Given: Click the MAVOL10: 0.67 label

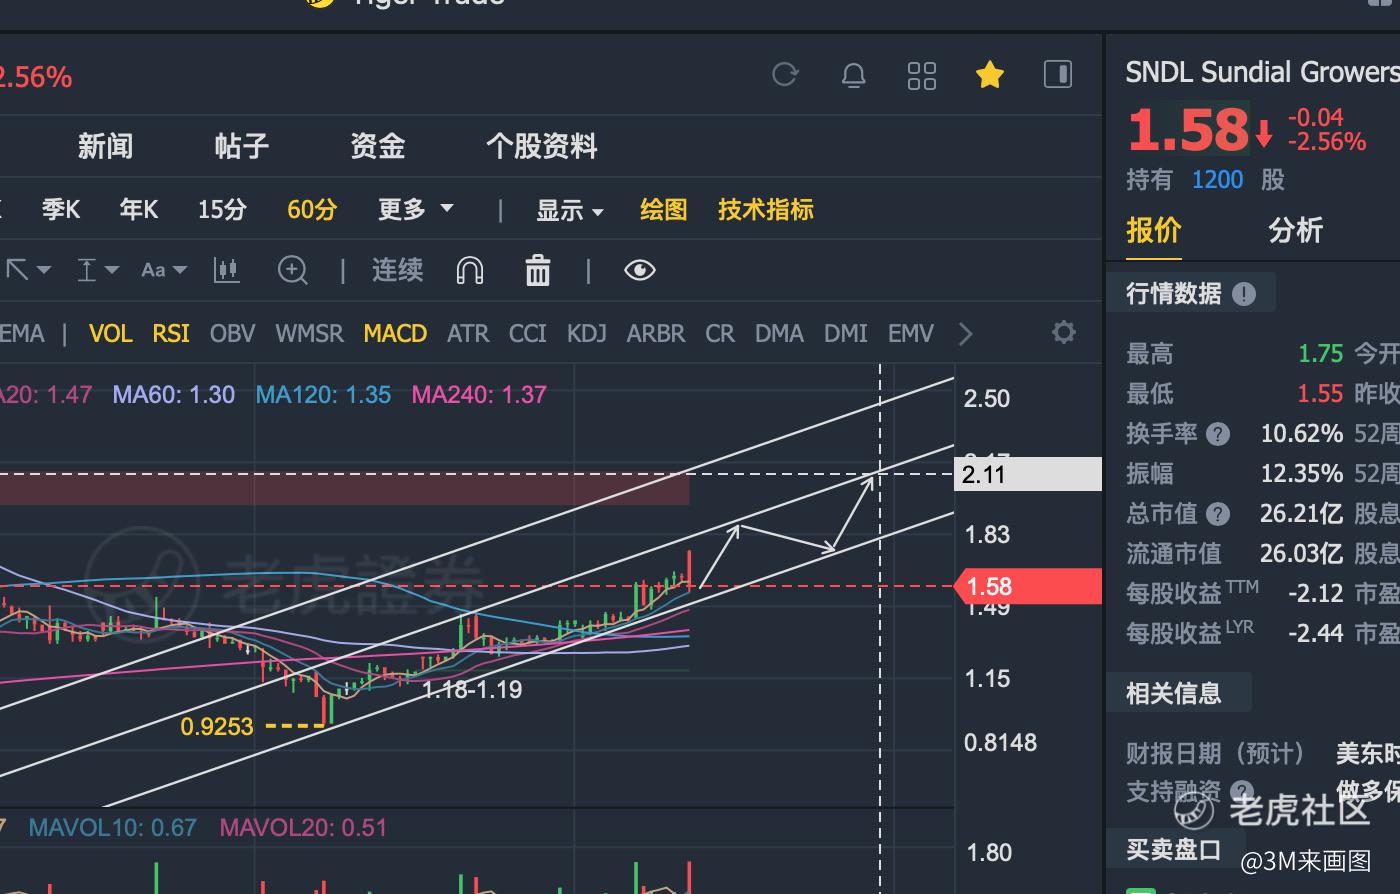Looking at the screenshot, I should coord(113,828).
